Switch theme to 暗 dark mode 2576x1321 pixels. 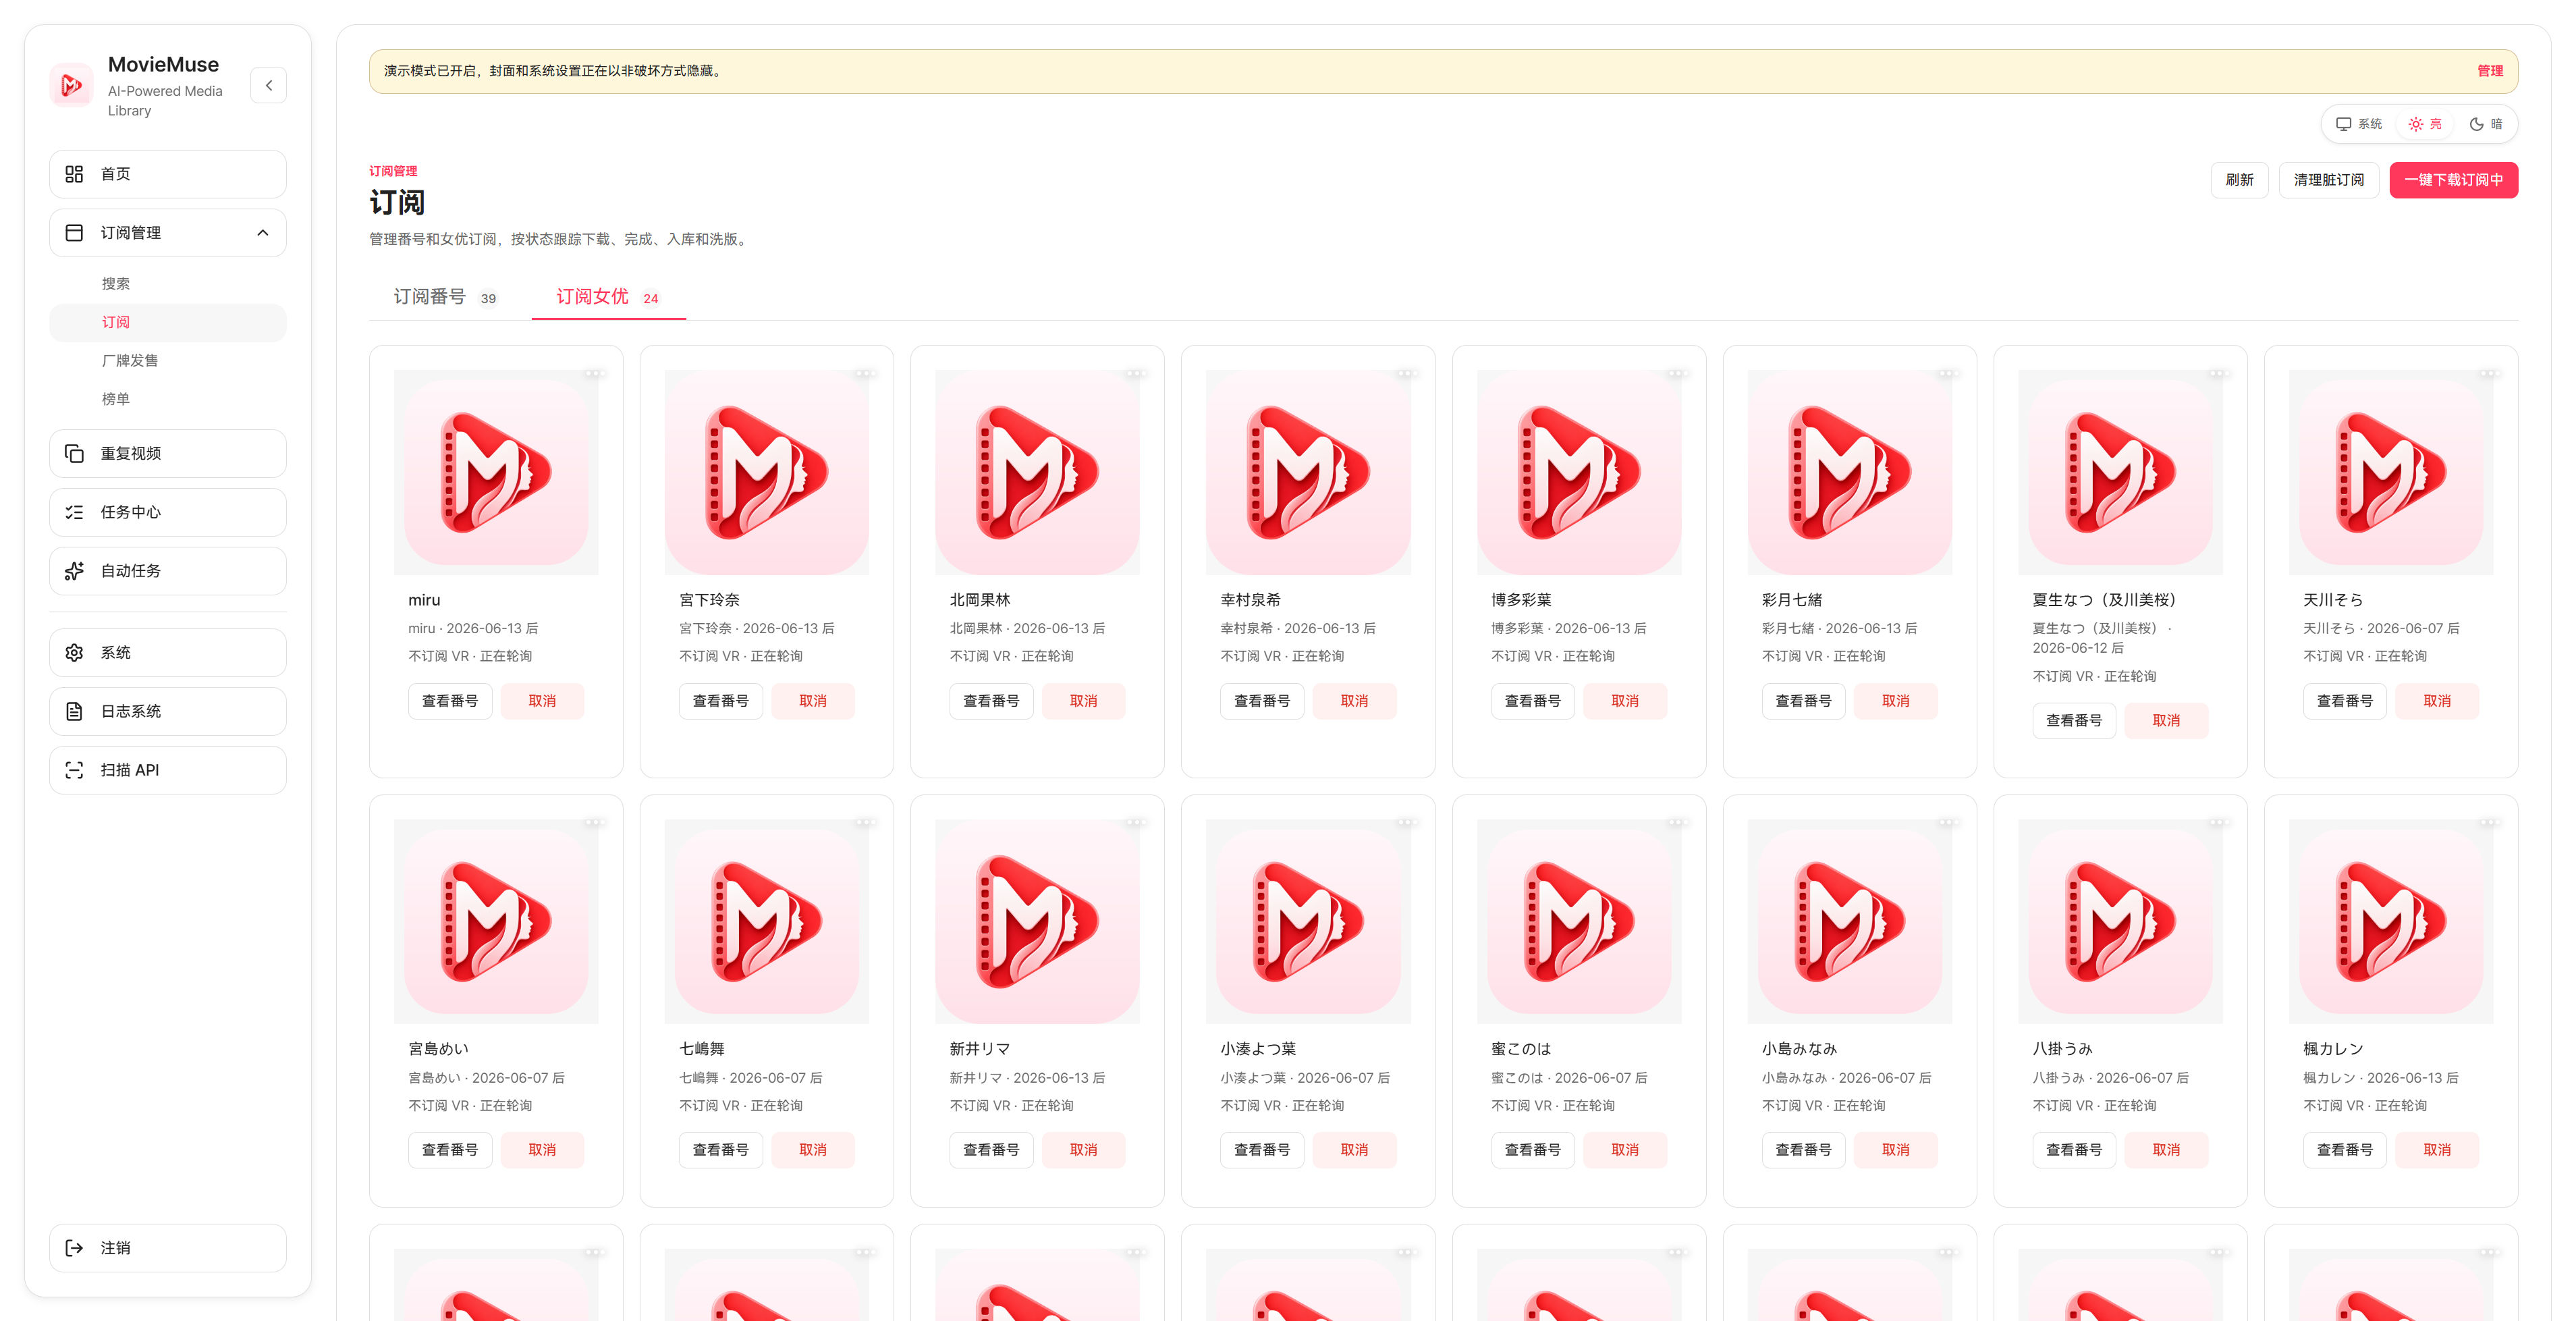pyautogui.click(x=2485, y=124)
